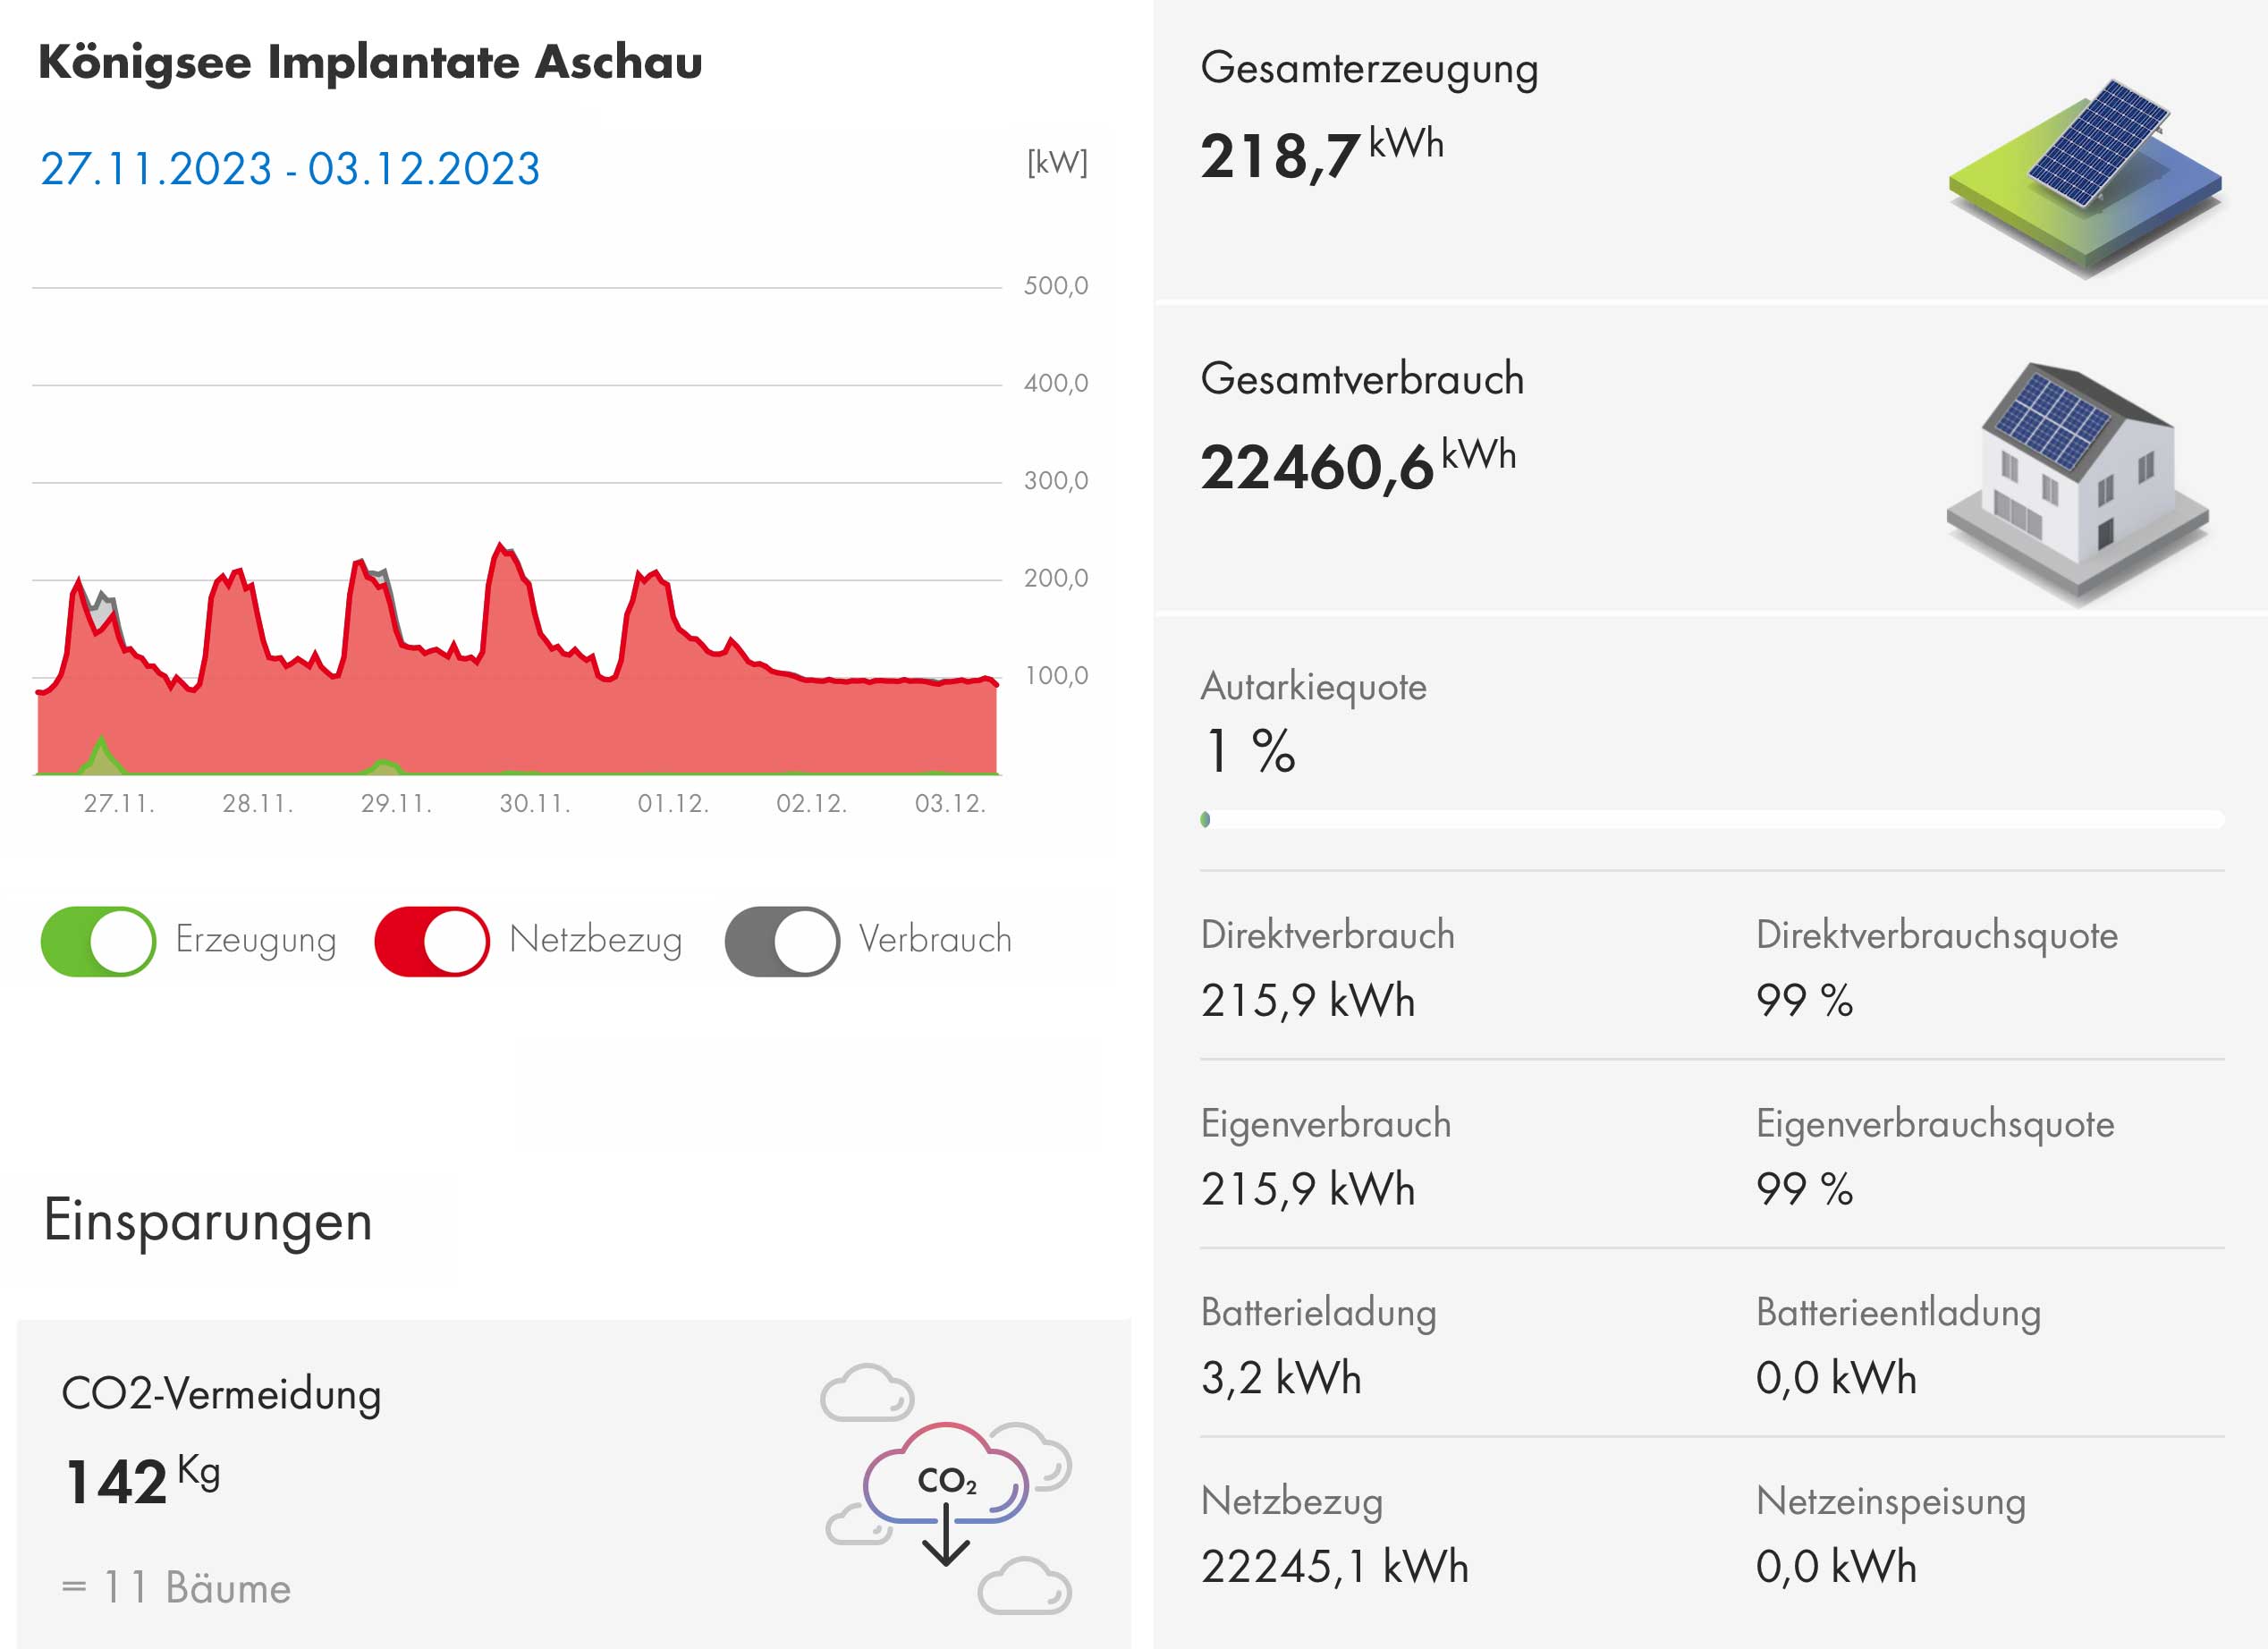The height and width of the screenshot is (1649, 2268).
Task: Select the 30.11. date on chart axis
Action: pyautogui.click(x=535, y=804)
